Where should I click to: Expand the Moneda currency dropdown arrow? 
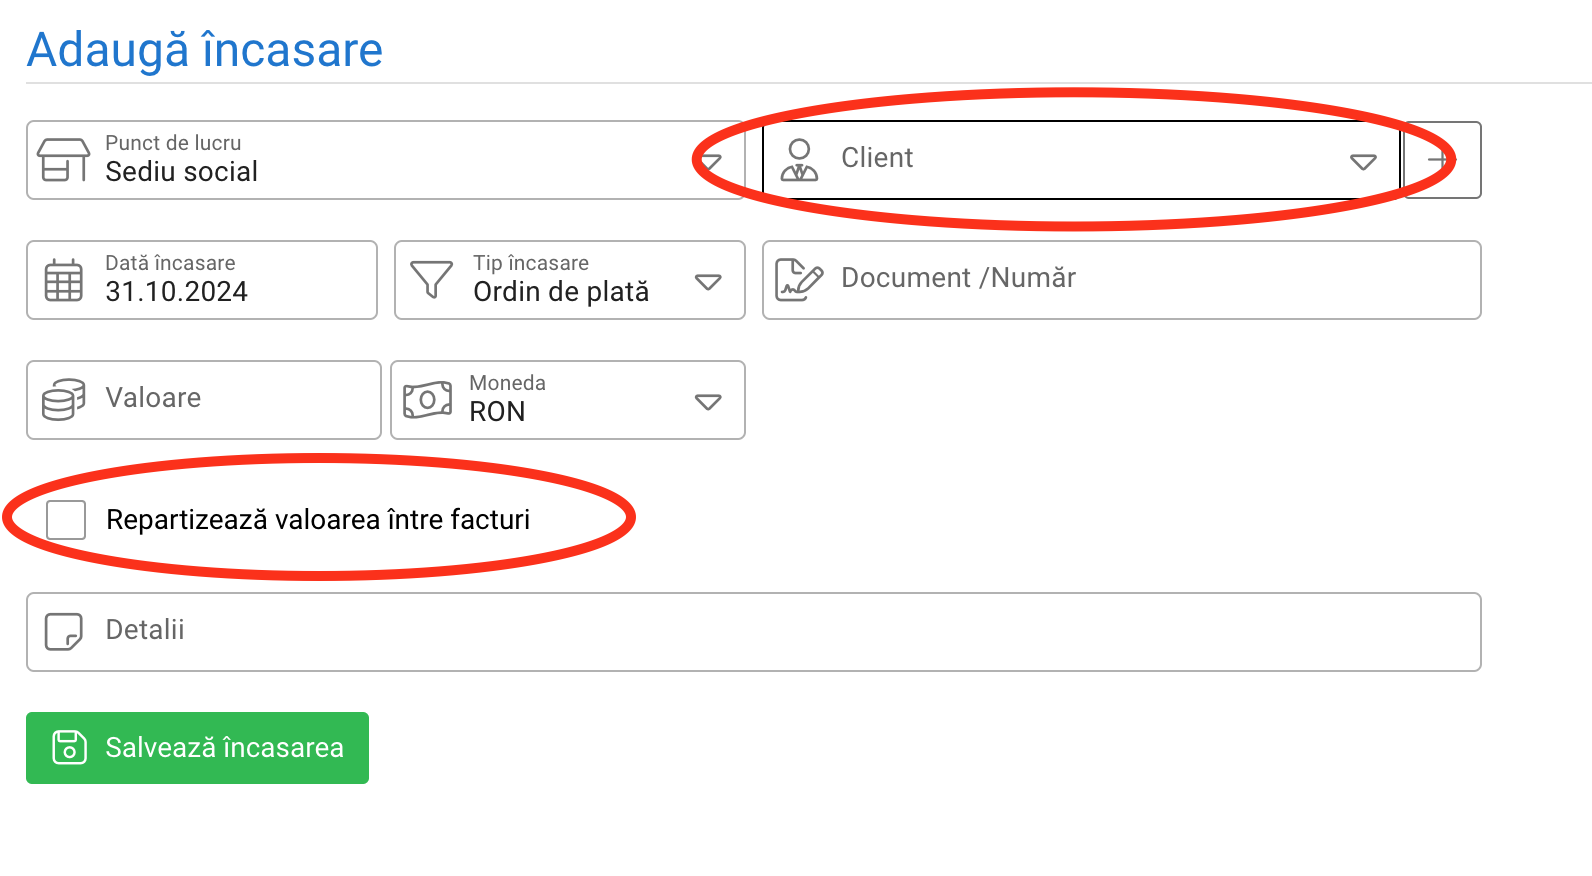[708, 402]
